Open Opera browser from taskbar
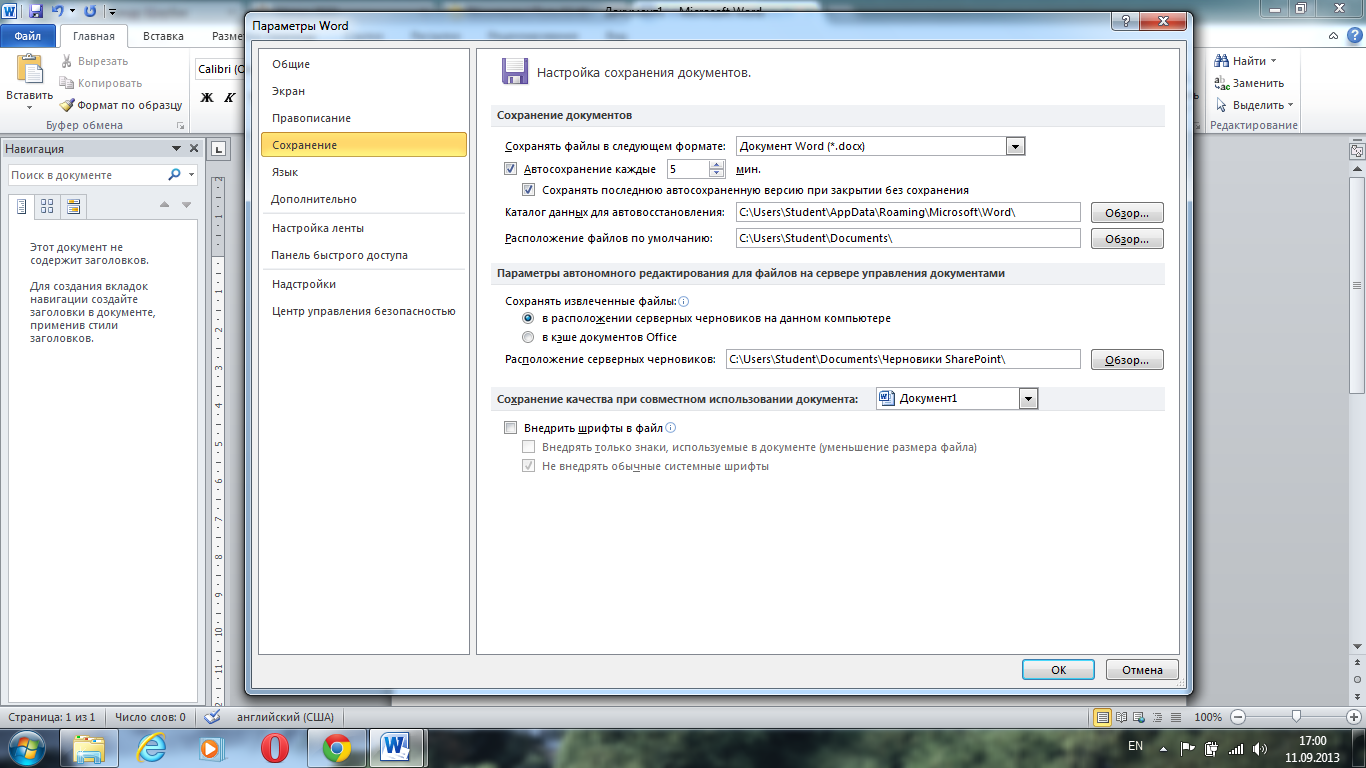The height and width of the screenshot is (768, 1366). point(275,747)
